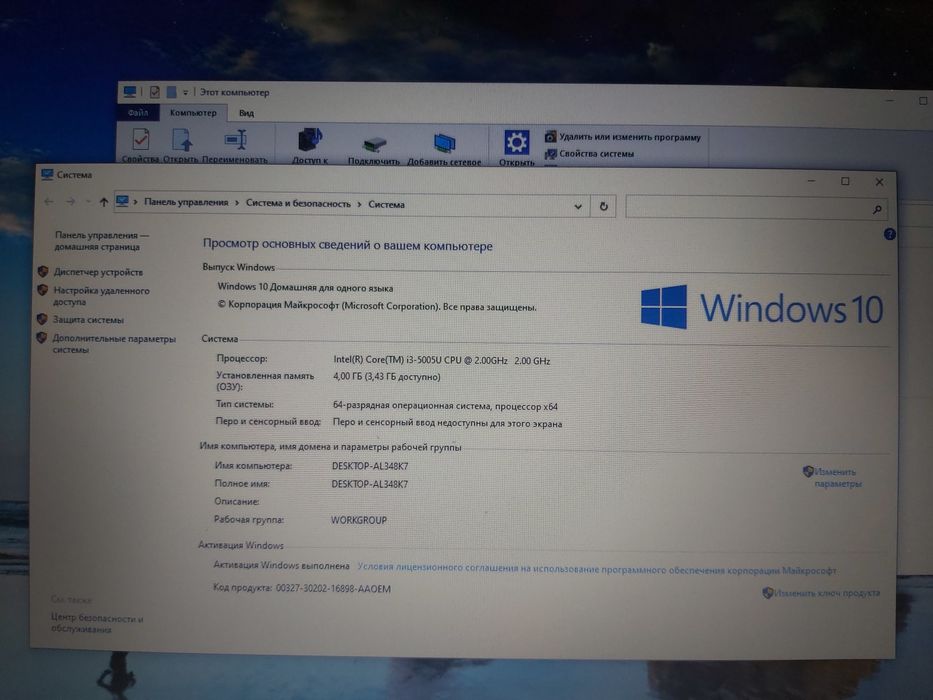Minimize the Система window
Screen dimensions: 933x700
pos(812,180)
